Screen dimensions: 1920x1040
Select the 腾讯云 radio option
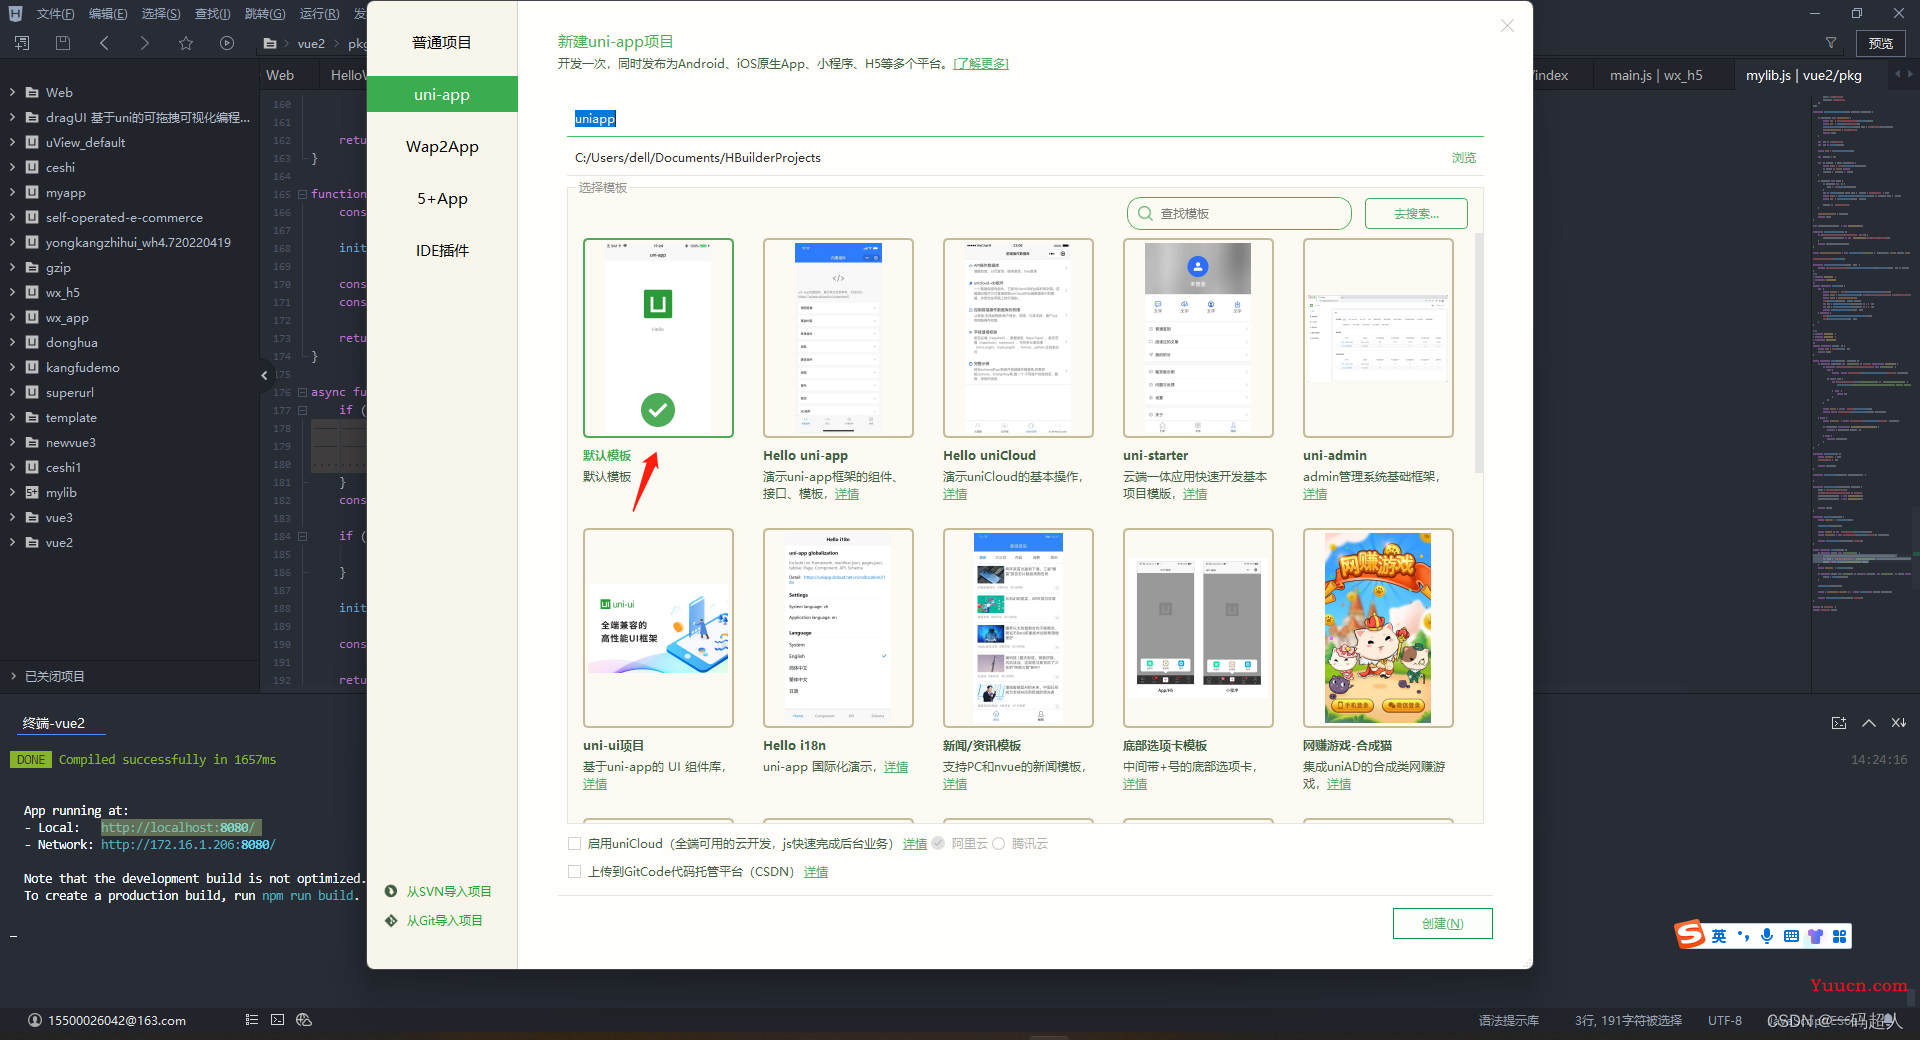tap(998, 843)
